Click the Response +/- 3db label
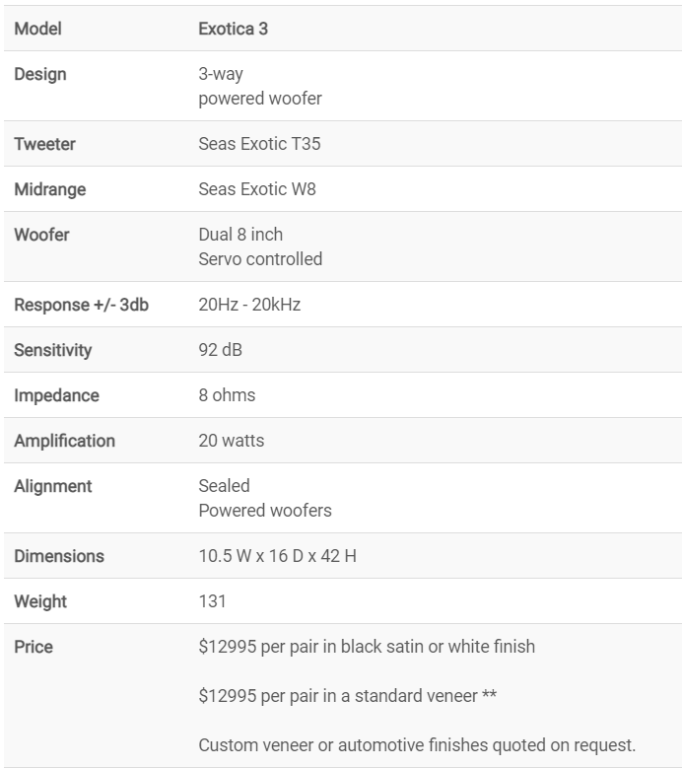Image resolution: width=682 pixels, height=768 pixels. (81, 305)
